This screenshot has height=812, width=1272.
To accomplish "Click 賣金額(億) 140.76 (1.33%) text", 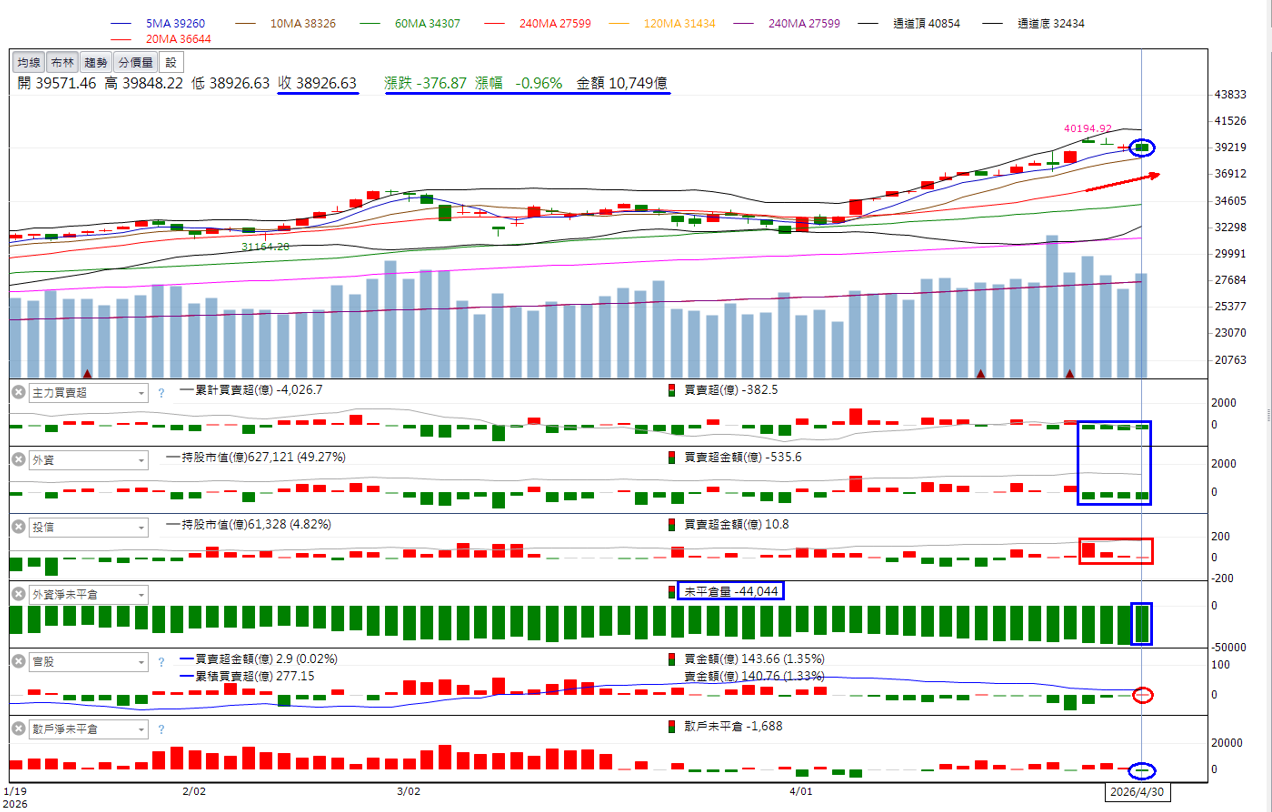I will (755, 676).
